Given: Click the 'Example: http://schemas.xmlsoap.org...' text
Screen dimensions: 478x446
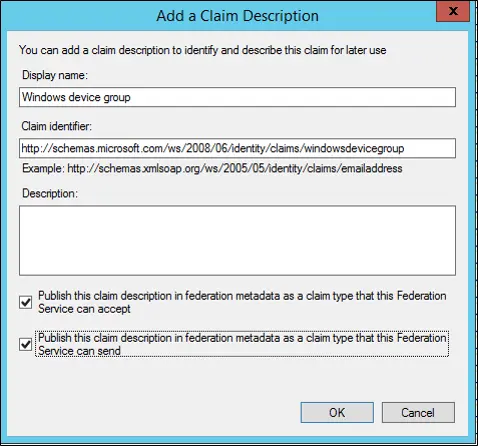Looking at the screenshot, I should [x=212, y=168].
